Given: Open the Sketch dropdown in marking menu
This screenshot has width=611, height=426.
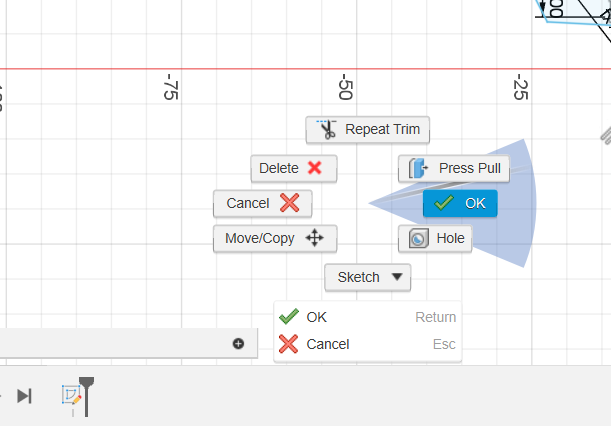Looking at the screenshot, I should pos(367,277).
